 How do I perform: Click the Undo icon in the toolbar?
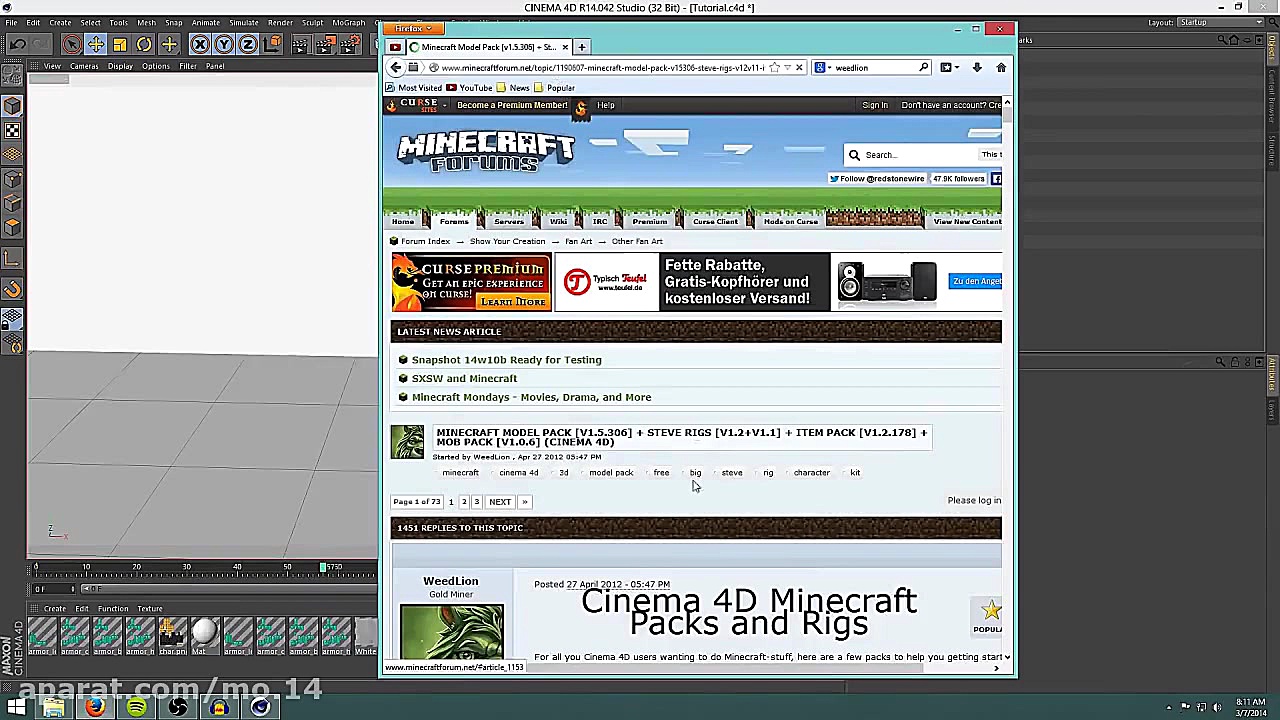(x=18, y=43)
